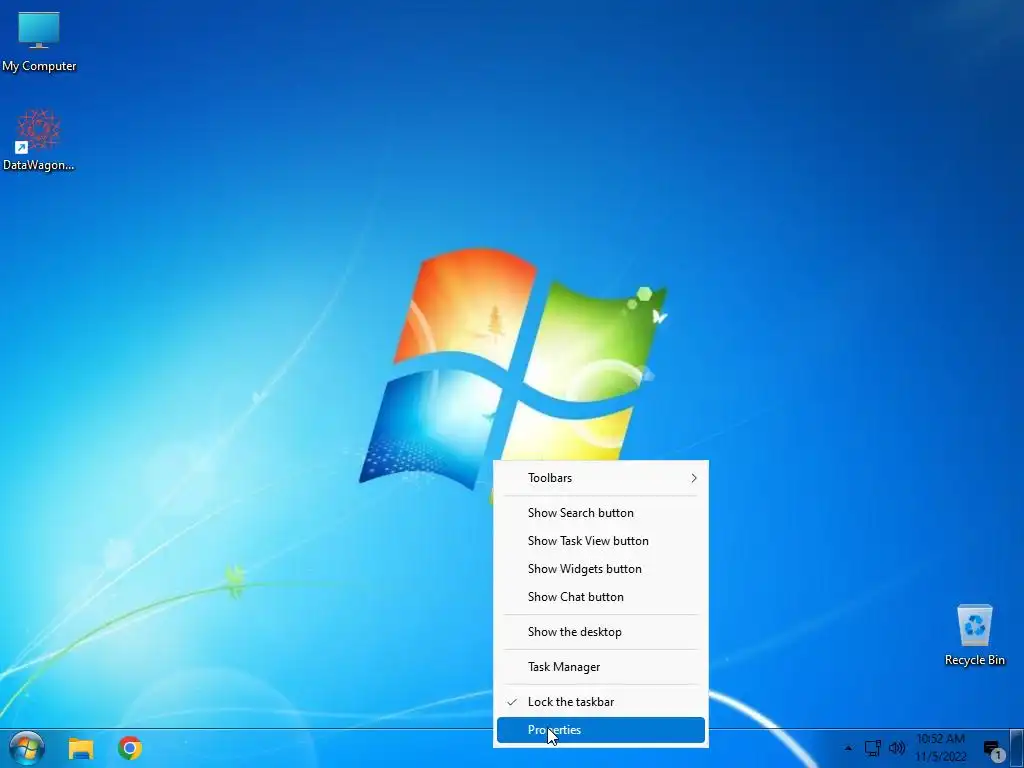Choose Show Search button in context menu

coord(601,513)
